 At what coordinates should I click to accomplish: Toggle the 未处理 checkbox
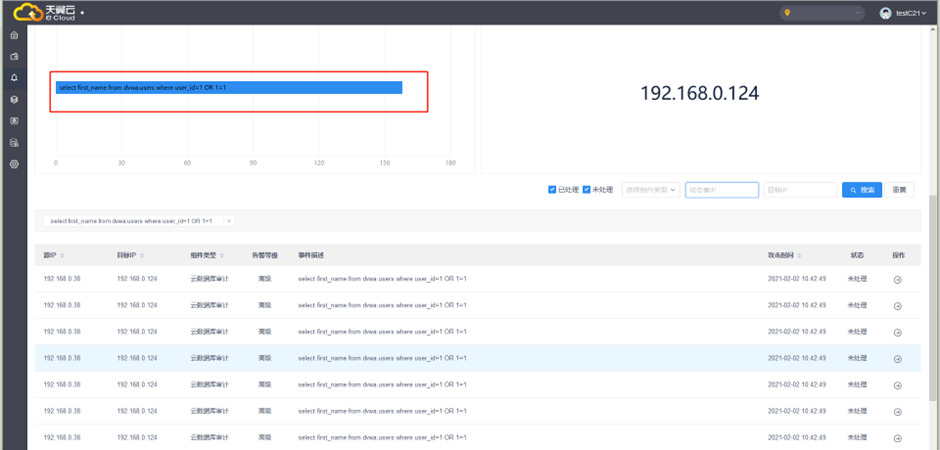point(587,190)
